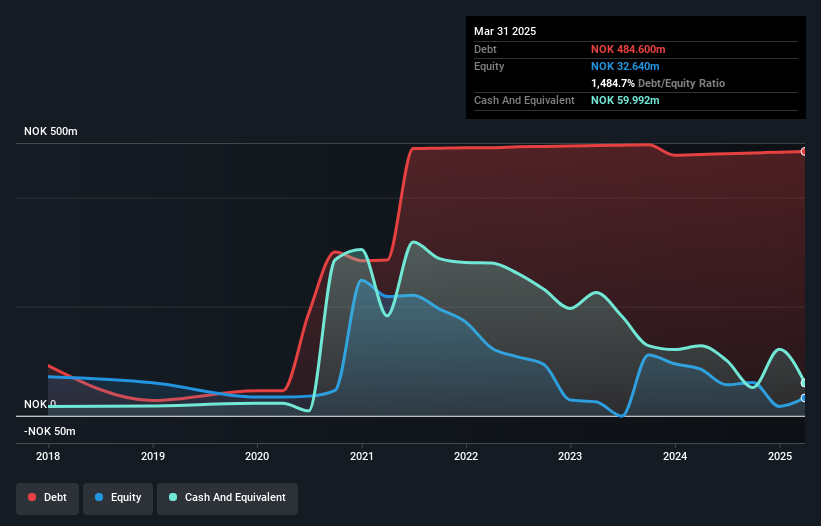Click the Debt label in tooltip

(485, 49)
